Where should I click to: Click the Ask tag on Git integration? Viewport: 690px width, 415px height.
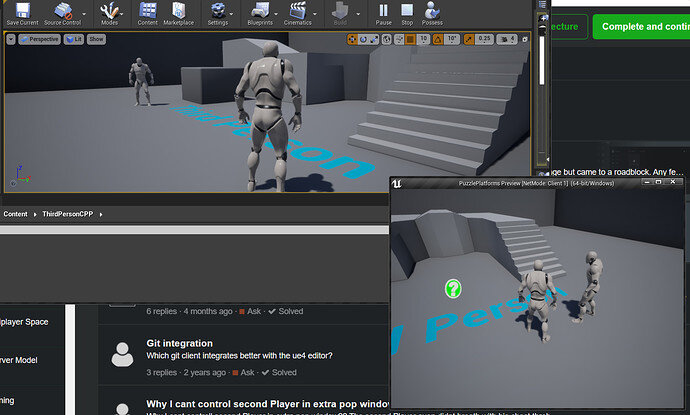tap(244, 372)
